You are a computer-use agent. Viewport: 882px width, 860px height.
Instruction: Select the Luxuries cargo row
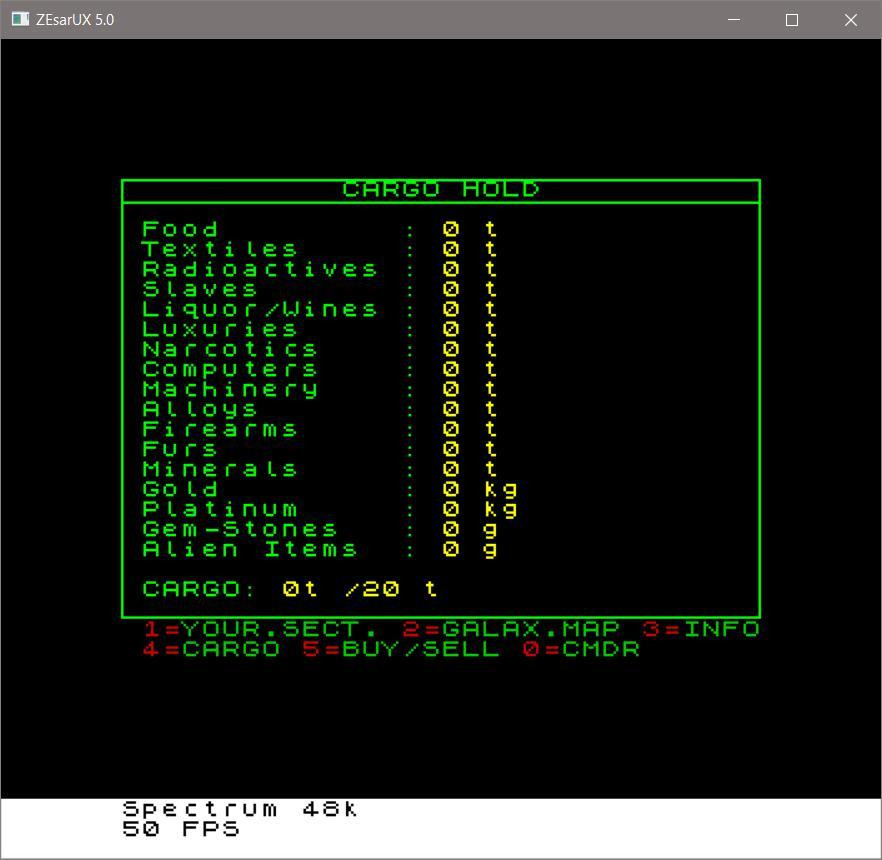tap(320, 329)
